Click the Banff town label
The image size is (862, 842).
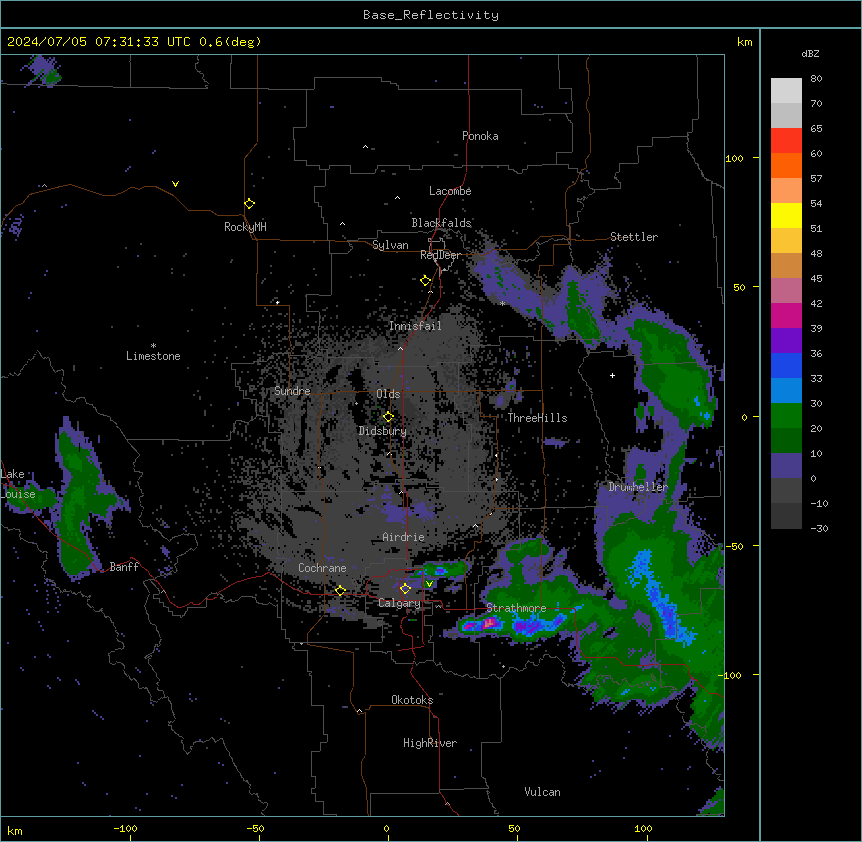(124, 567)
